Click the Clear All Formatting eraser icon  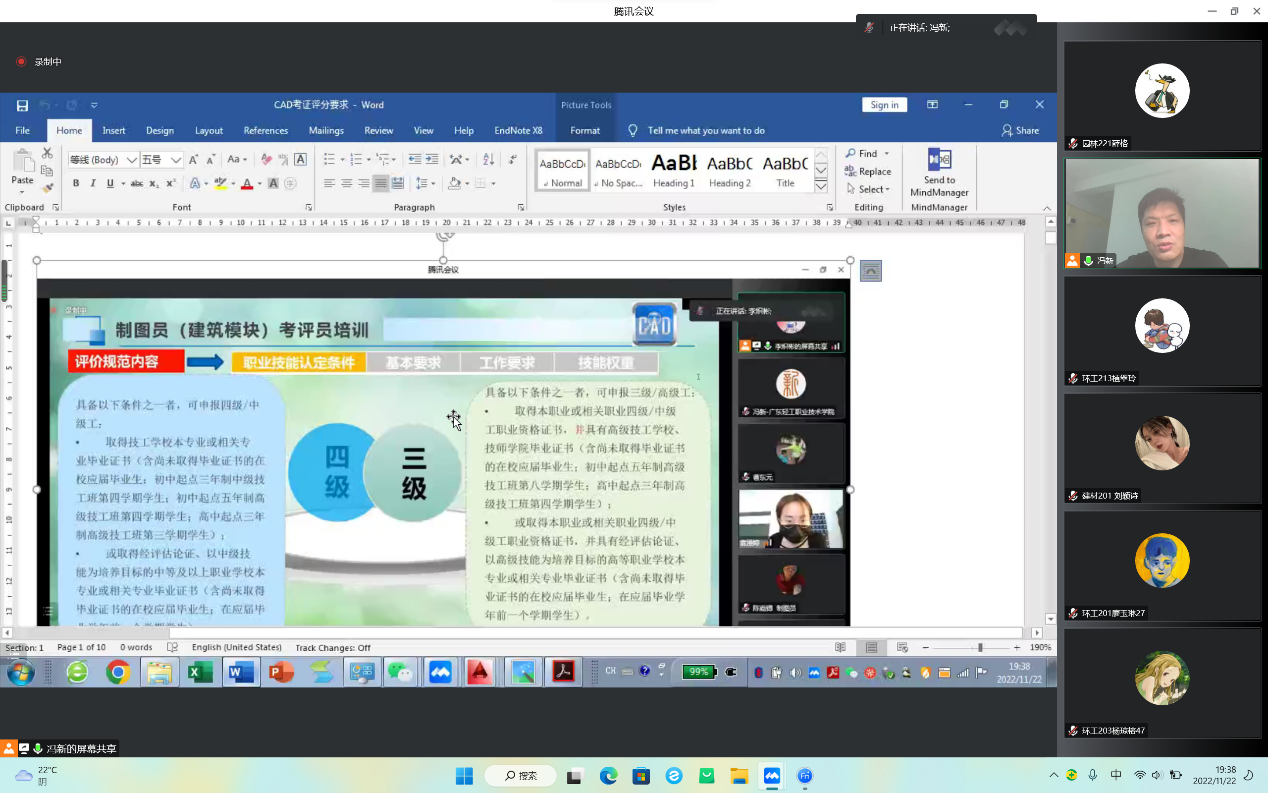[x=266, y=159]
